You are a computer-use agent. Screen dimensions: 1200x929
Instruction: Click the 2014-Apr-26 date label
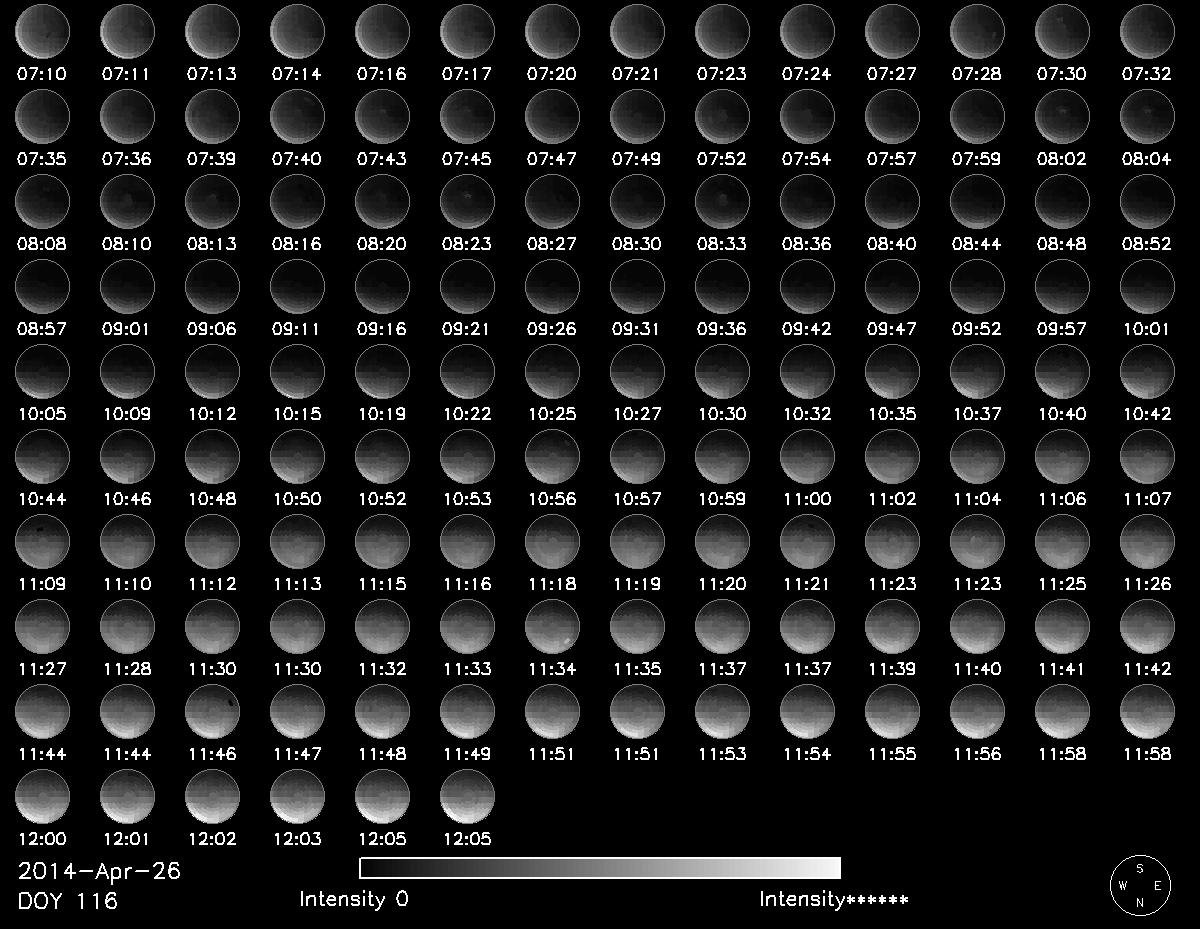99,871
